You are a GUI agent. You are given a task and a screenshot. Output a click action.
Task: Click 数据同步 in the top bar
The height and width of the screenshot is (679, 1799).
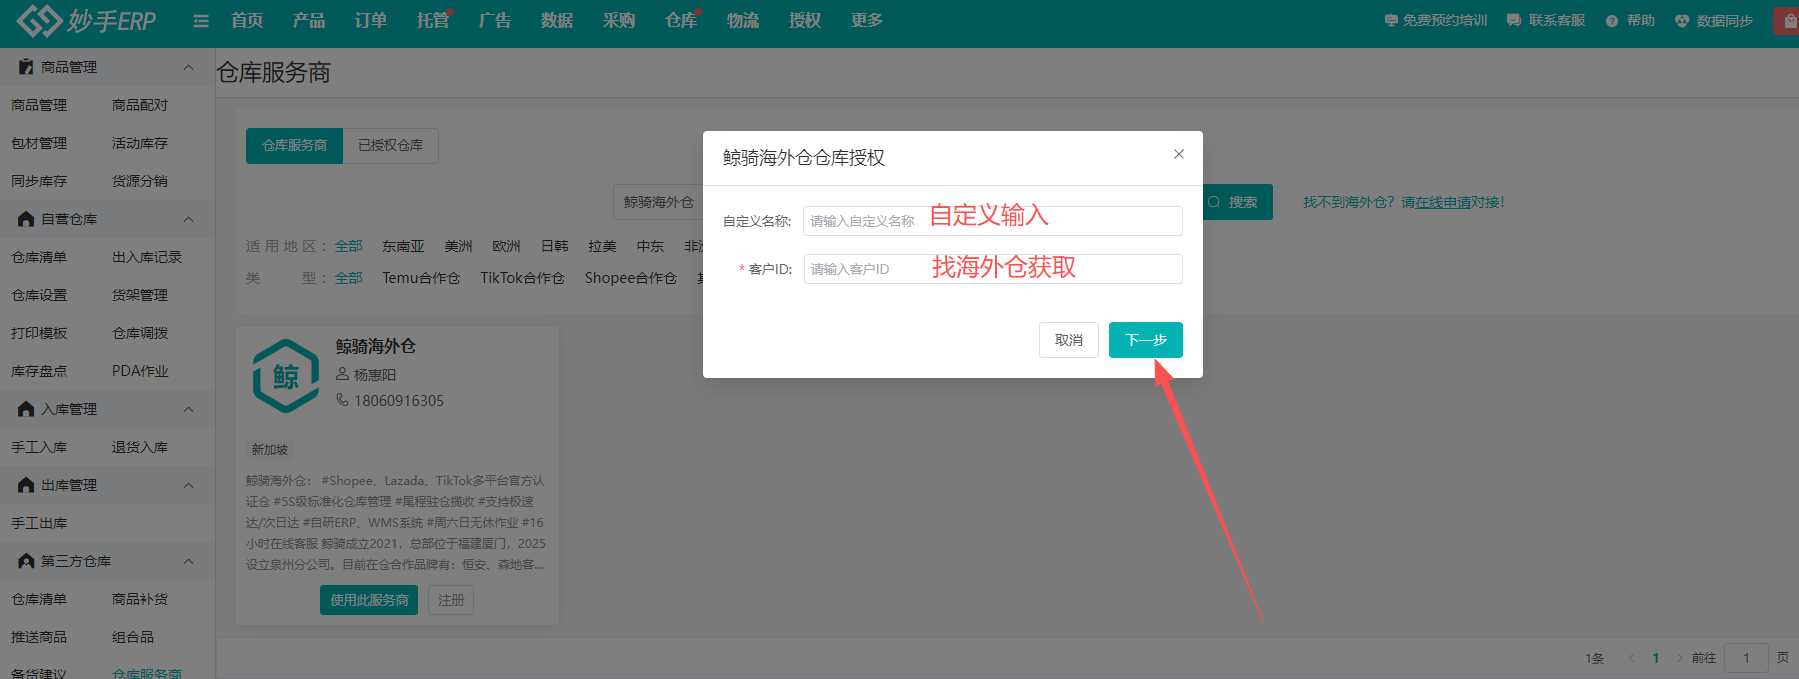1714,21
